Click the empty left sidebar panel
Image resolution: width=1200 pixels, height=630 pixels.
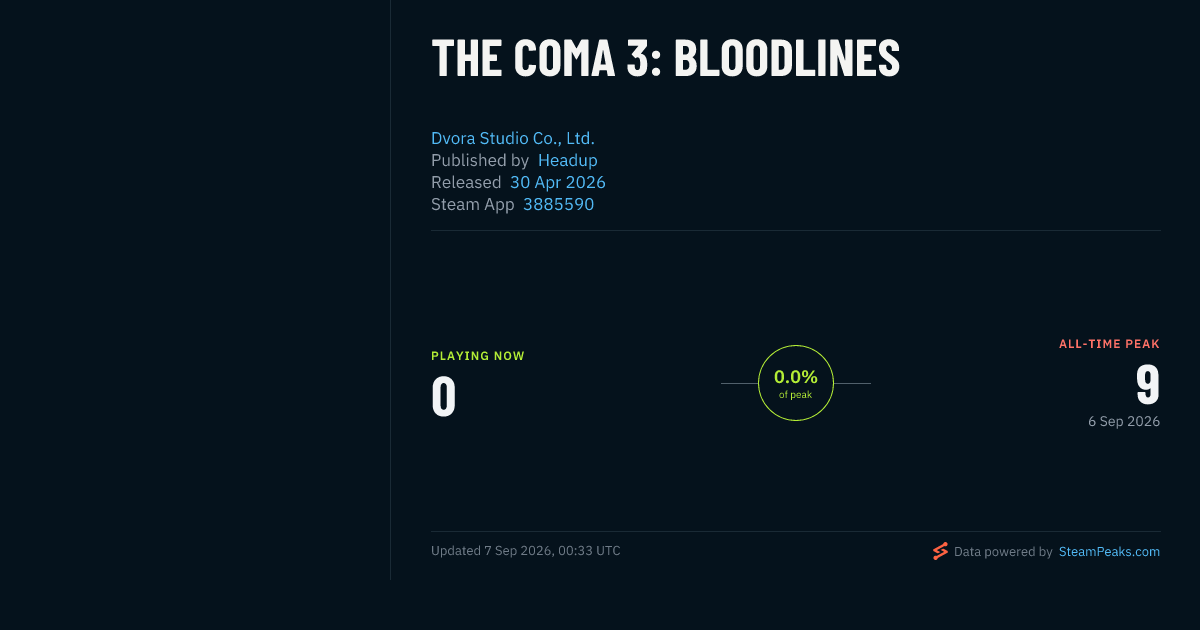click(x=195, y=290)
